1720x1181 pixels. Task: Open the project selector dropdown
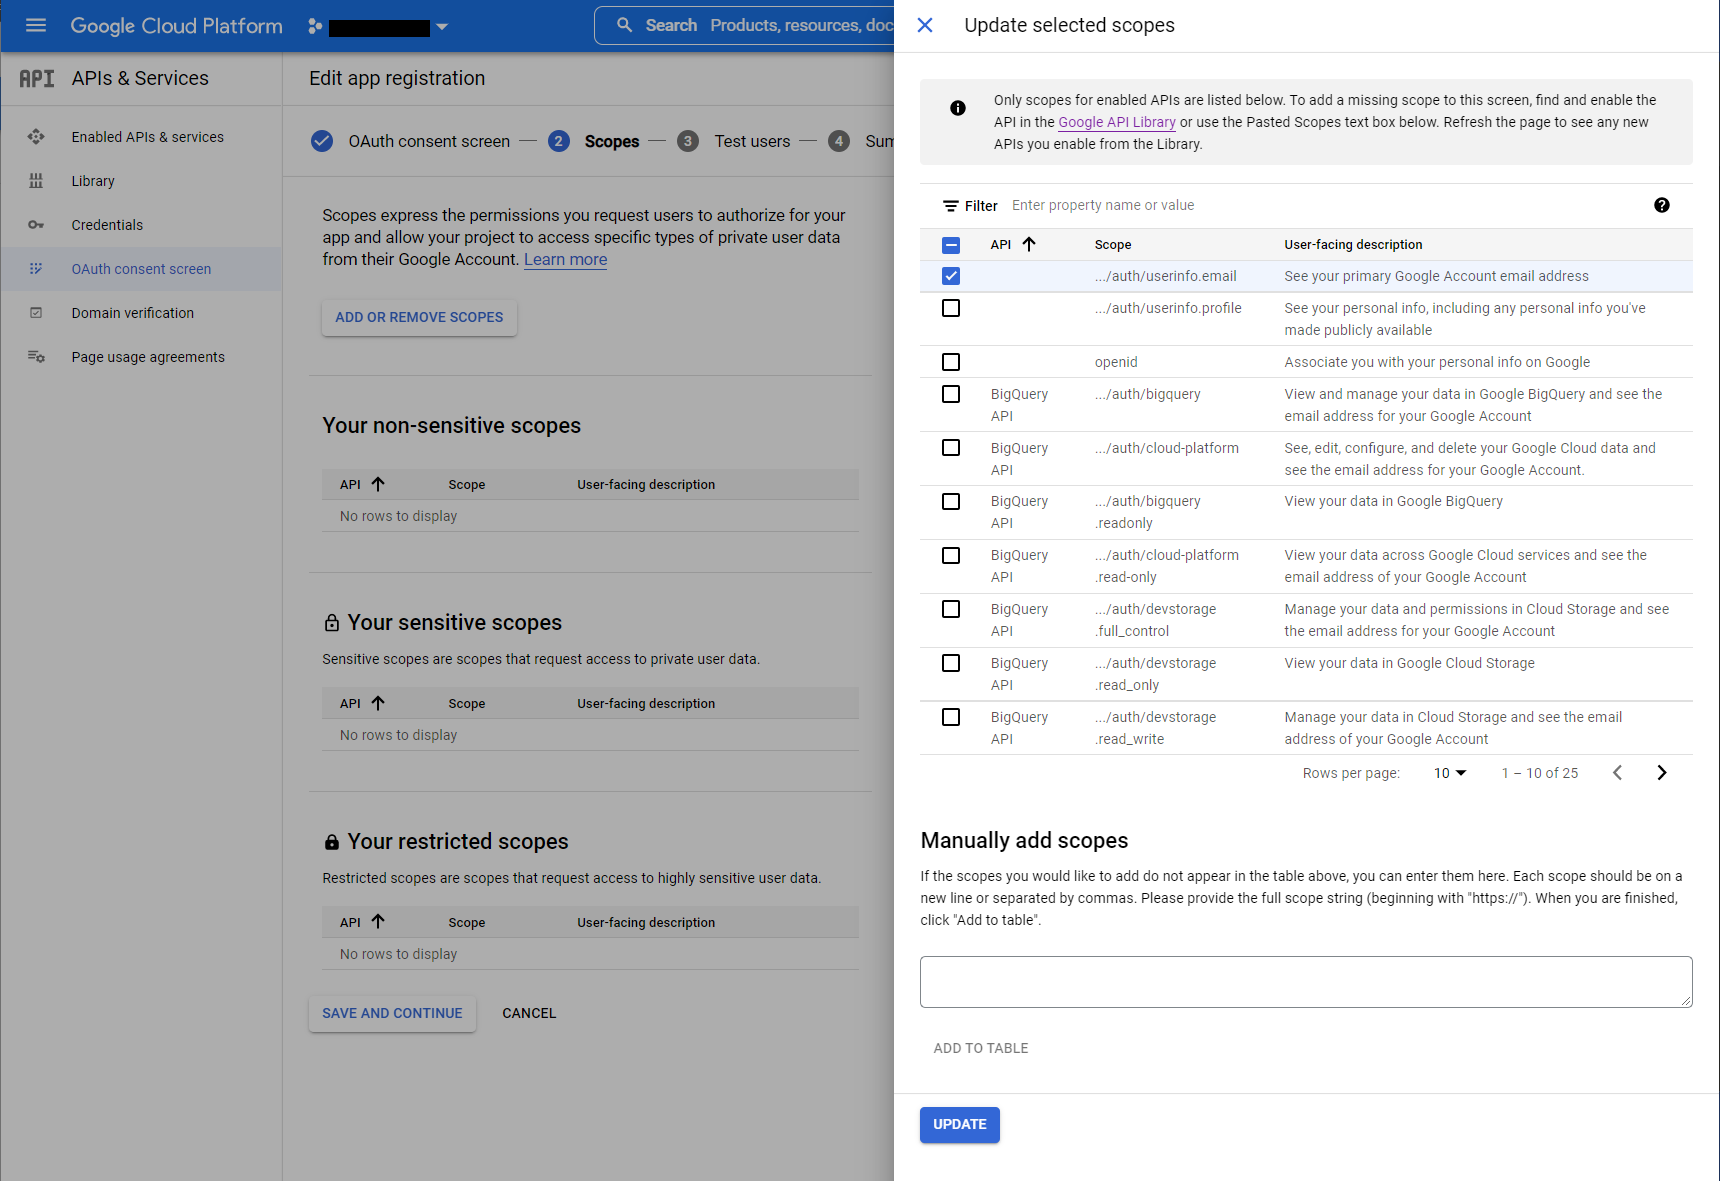(x=441, y=27)
